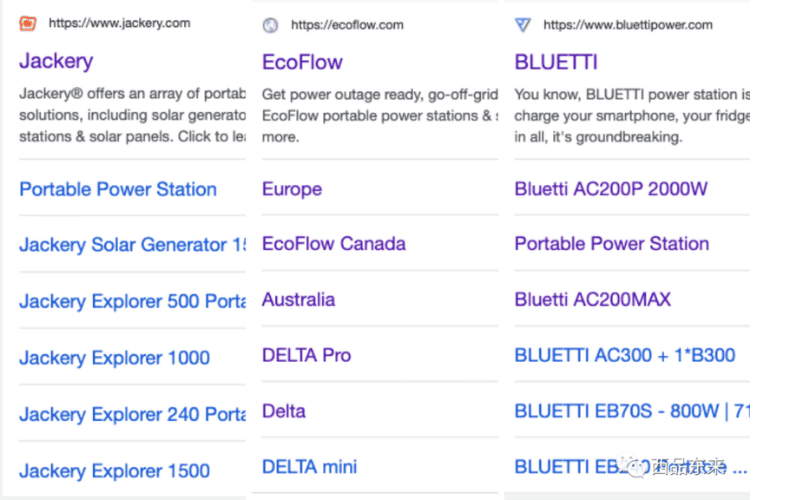Click the Jackery favicon icon

pos(28,23)
